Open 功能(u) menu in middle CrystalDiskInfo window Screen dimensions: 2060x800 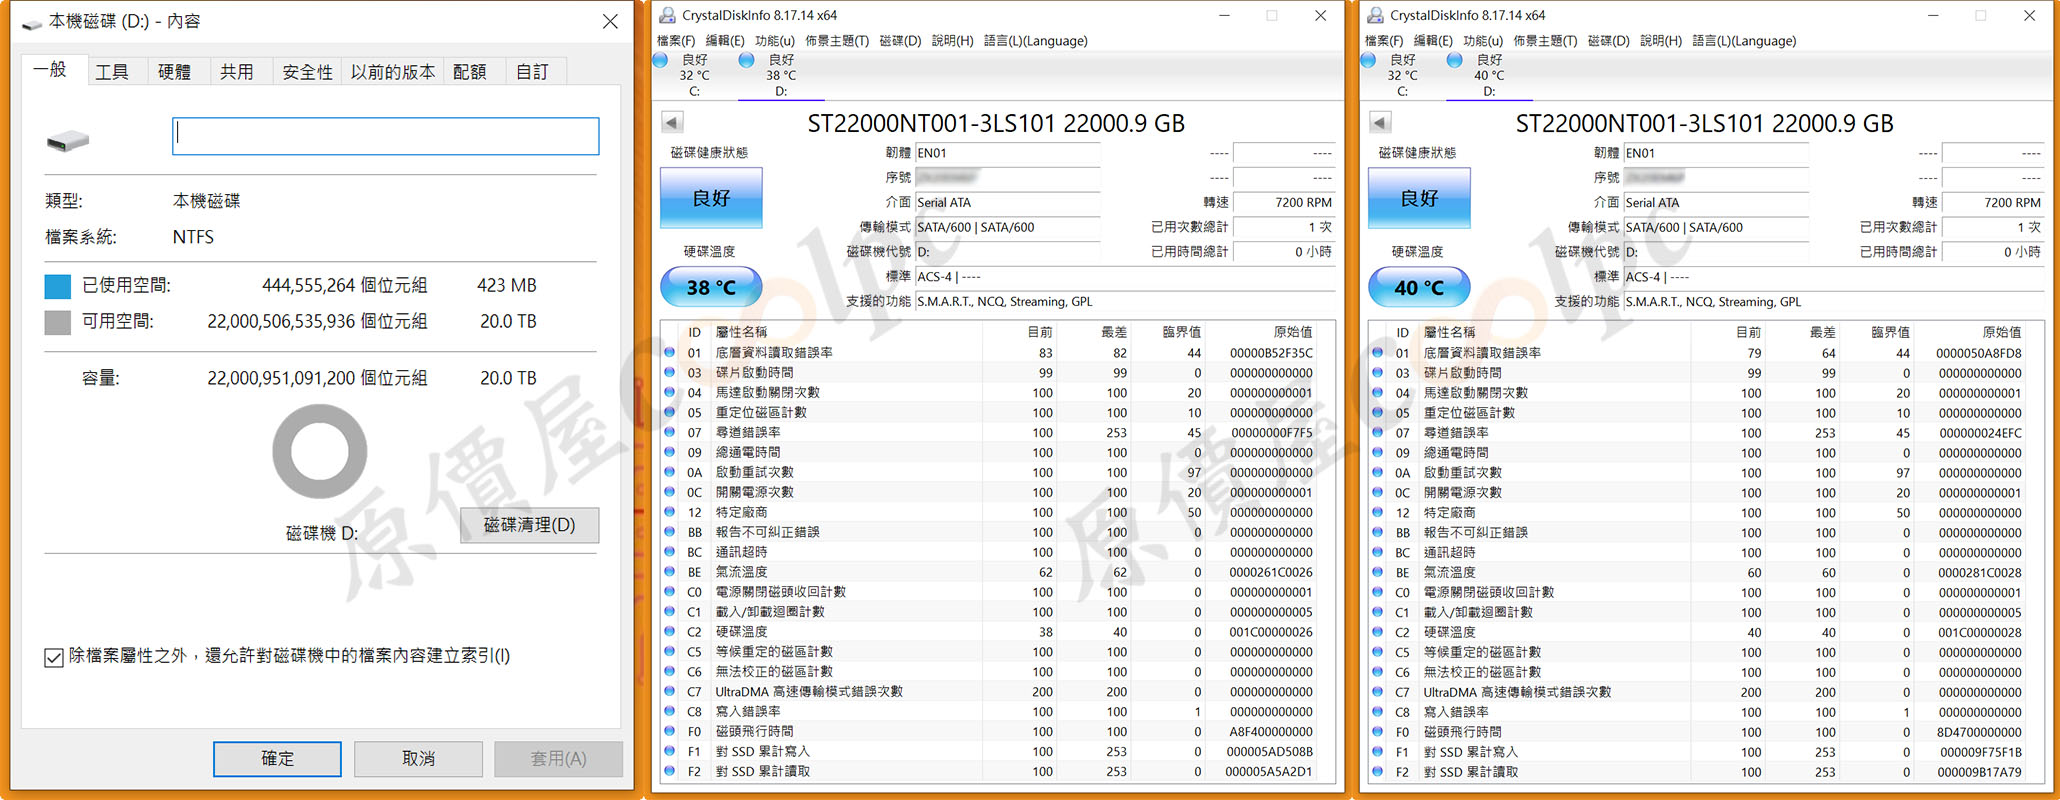(x=775, y=41)
